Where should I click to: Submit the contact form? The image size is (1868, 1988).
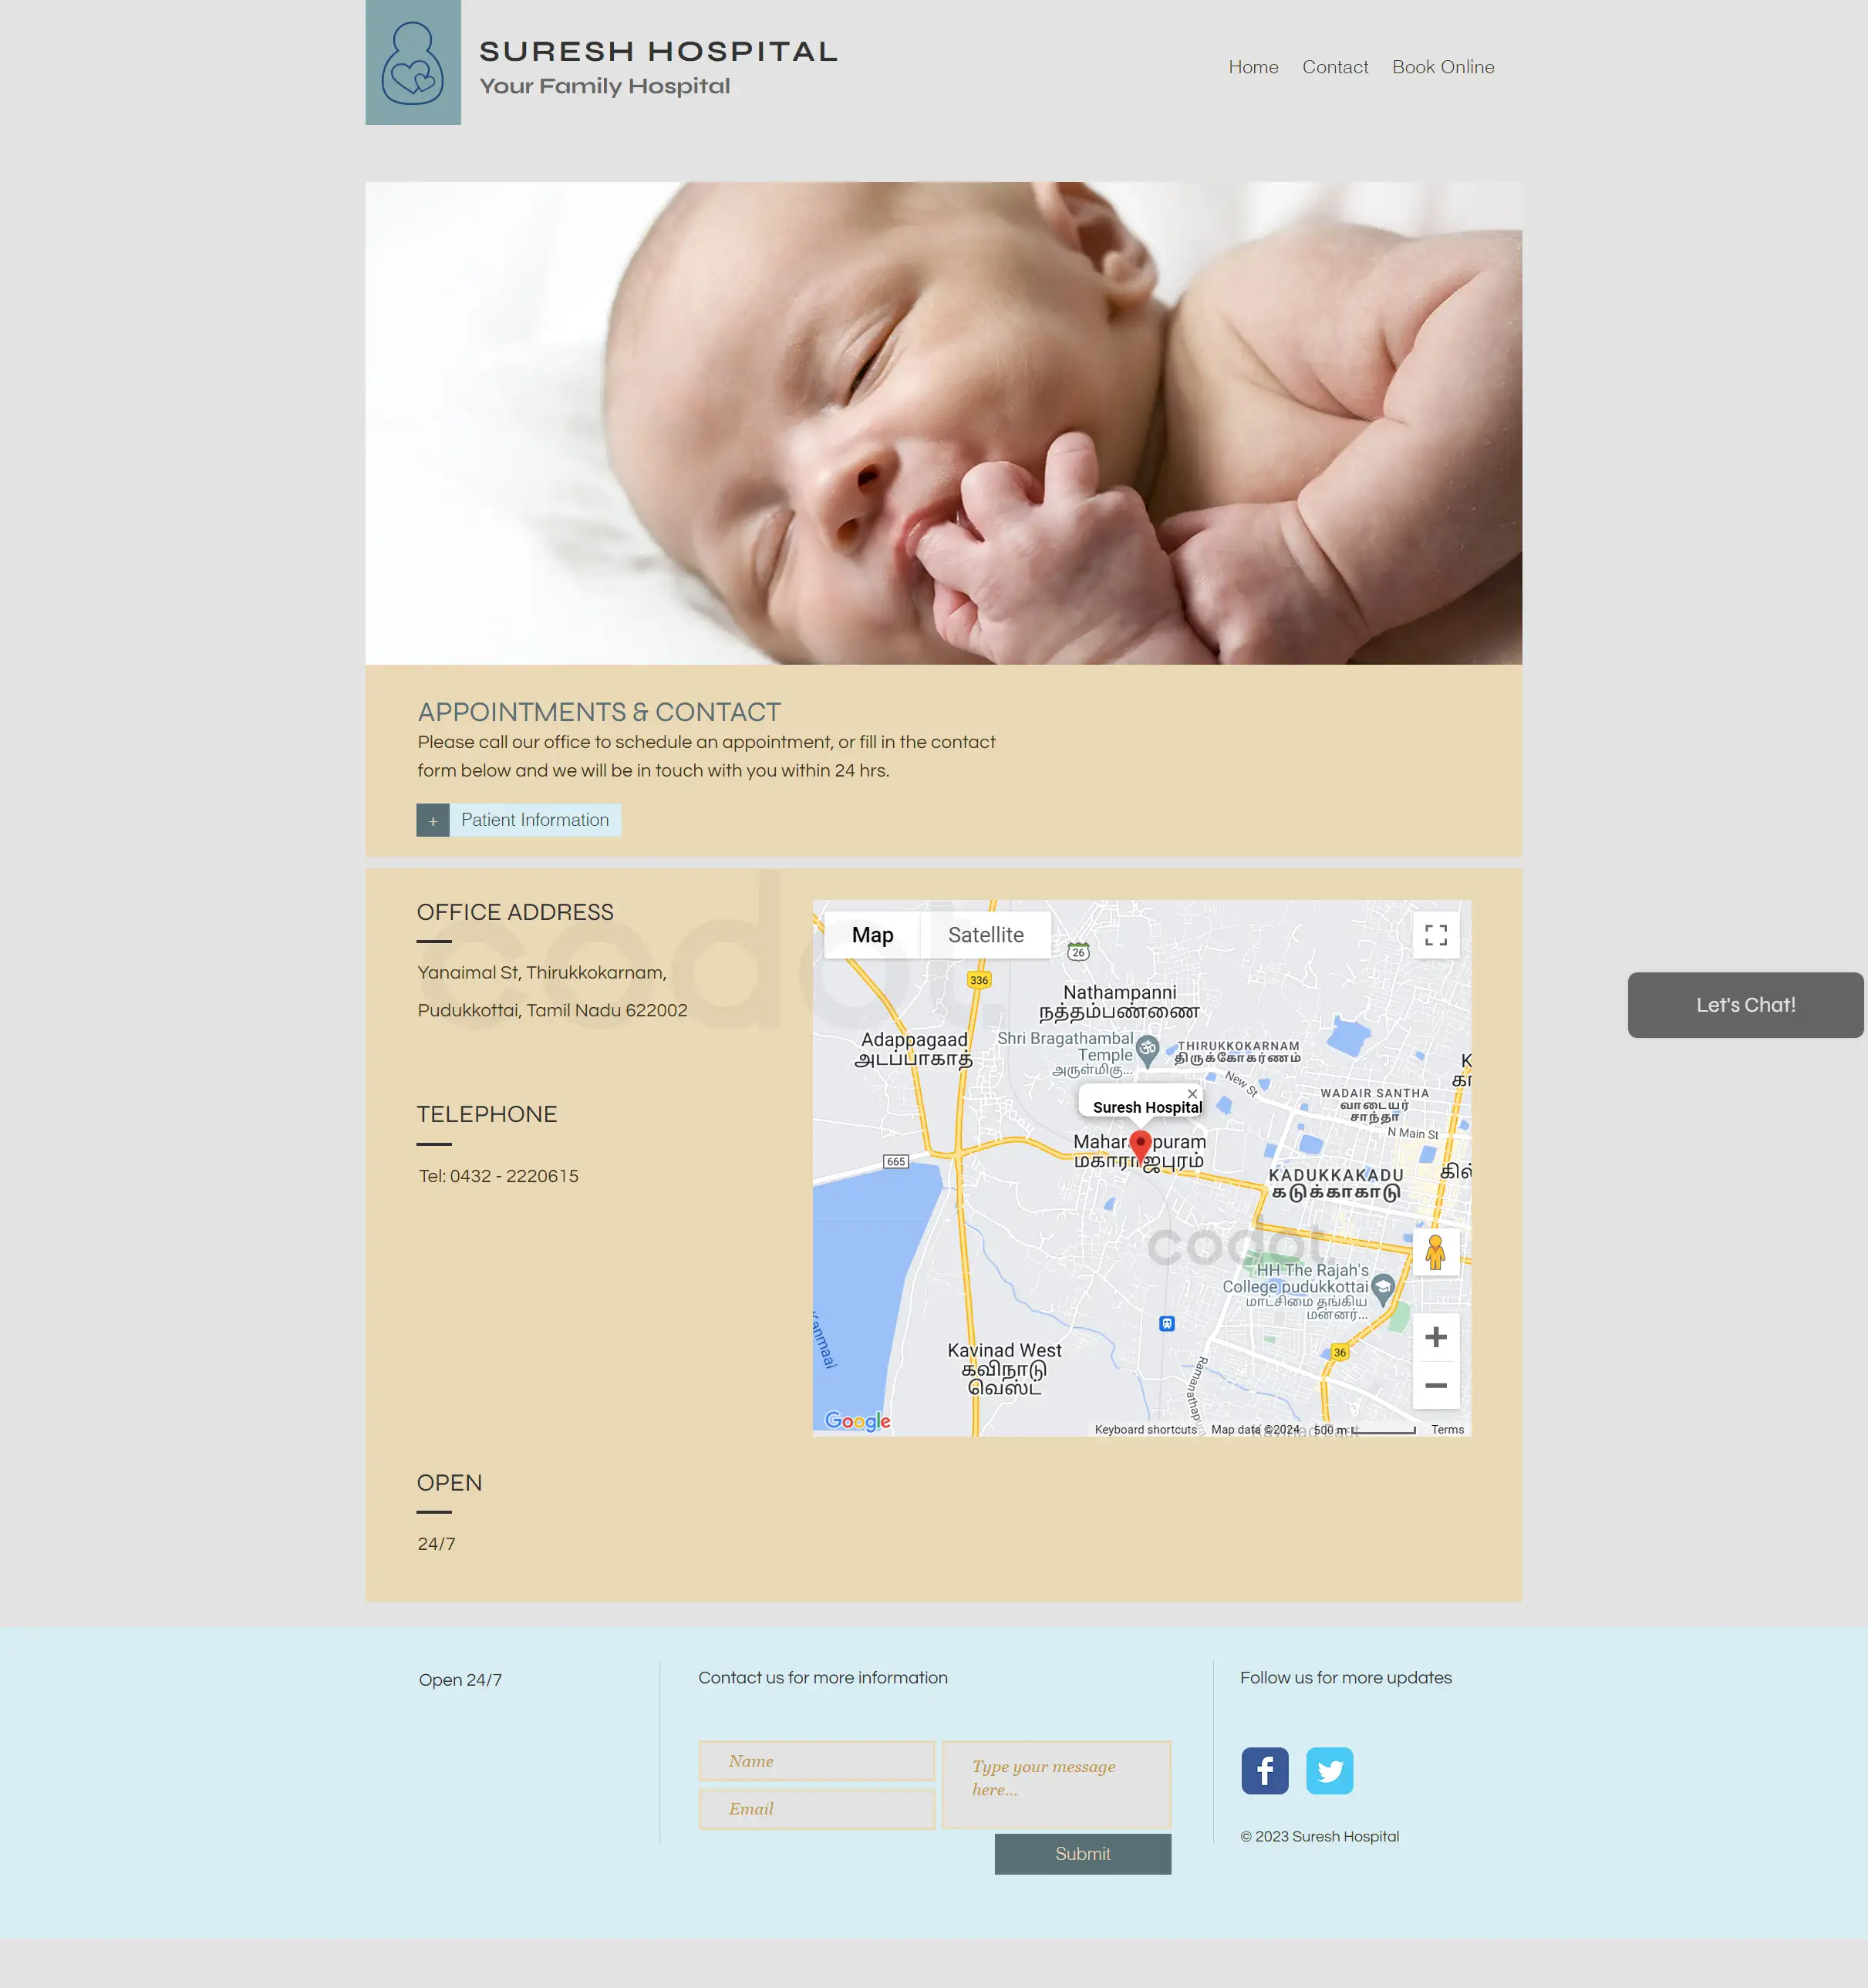point(1082,1853)
